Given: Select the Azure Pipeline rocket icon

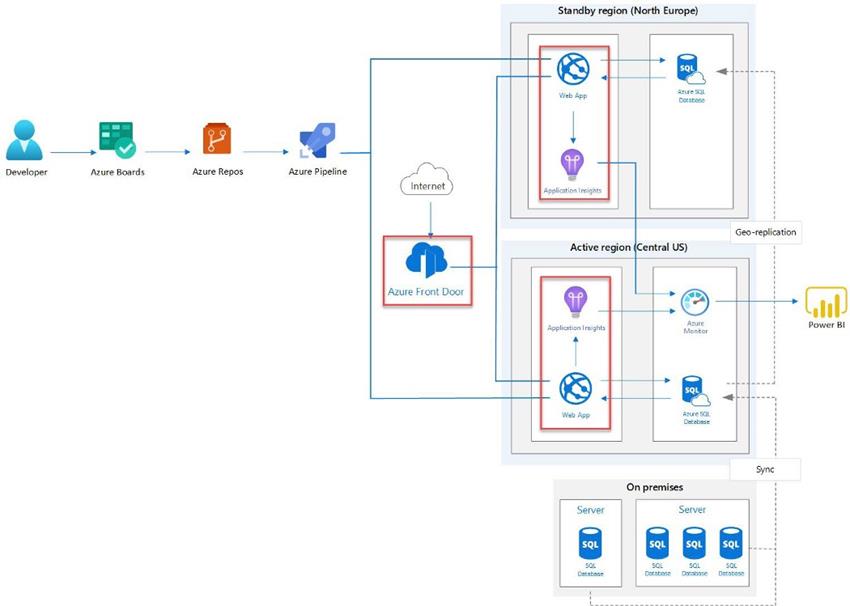Looking at the screenshot, I should tap(317, 138).
